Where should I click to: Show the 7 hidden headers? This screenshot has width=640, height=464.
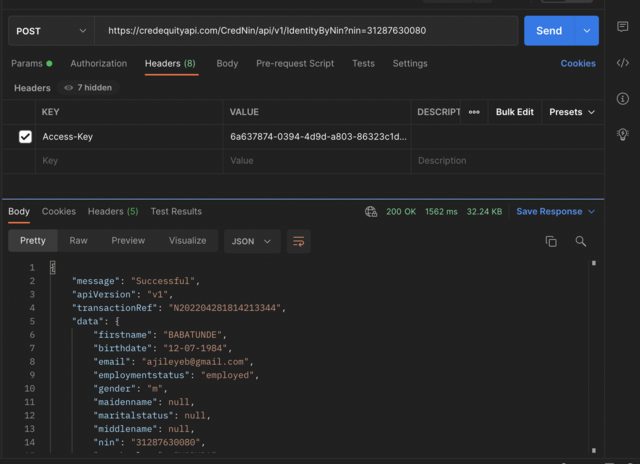pos(88,88)
